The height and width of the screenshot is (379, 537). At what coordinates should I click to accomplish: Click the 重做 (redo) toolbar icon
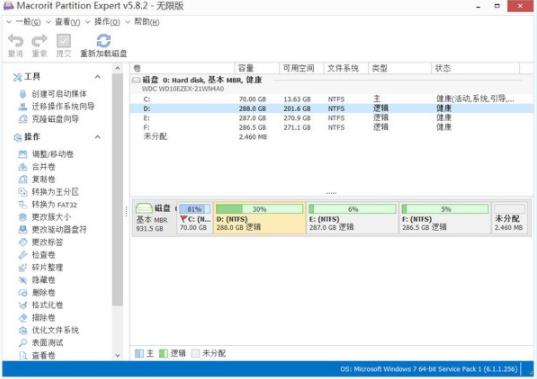39,41
